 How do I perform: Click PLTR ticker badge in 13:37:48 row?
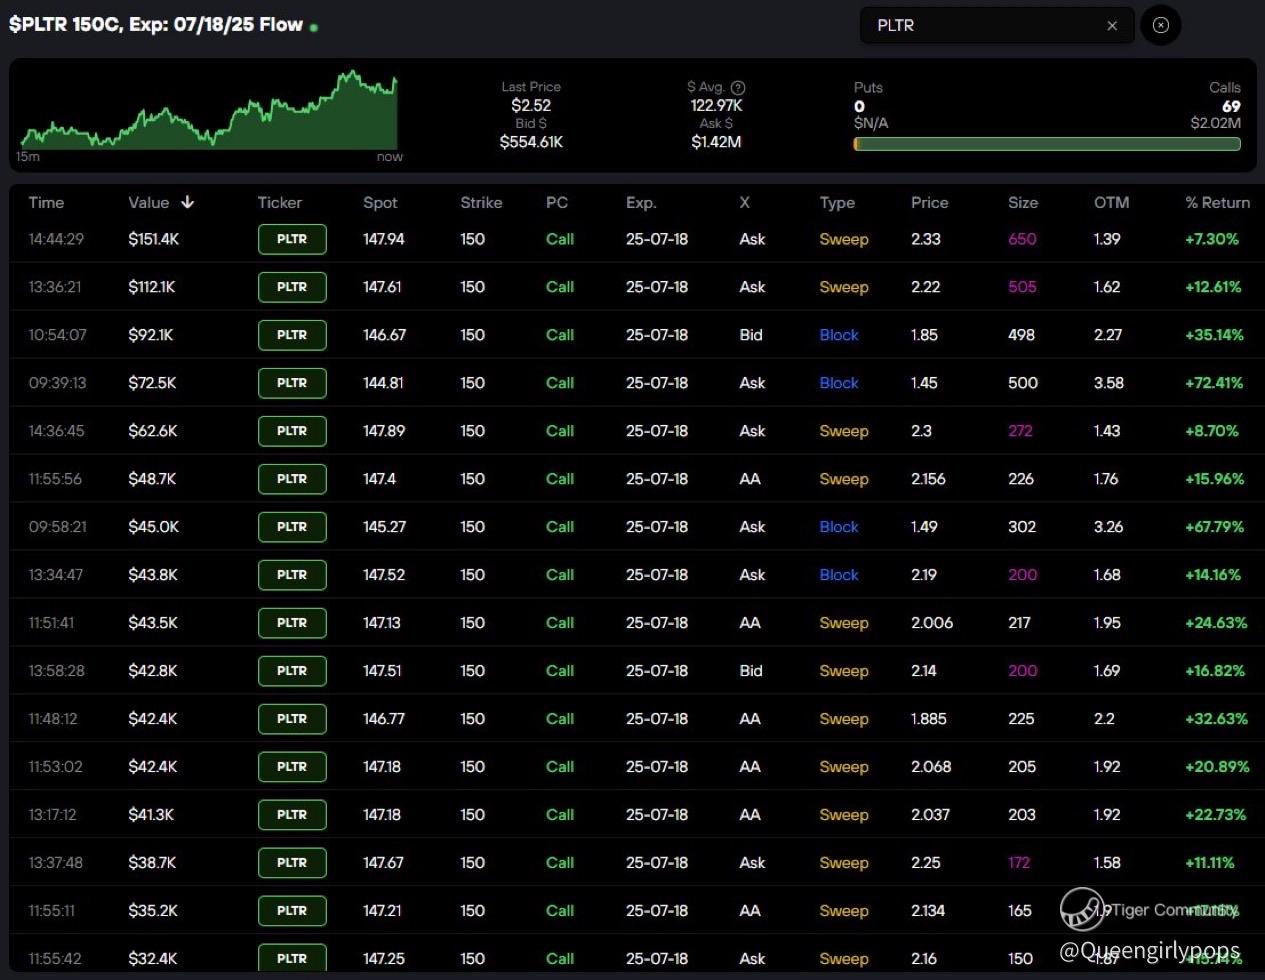click(292, 863)
